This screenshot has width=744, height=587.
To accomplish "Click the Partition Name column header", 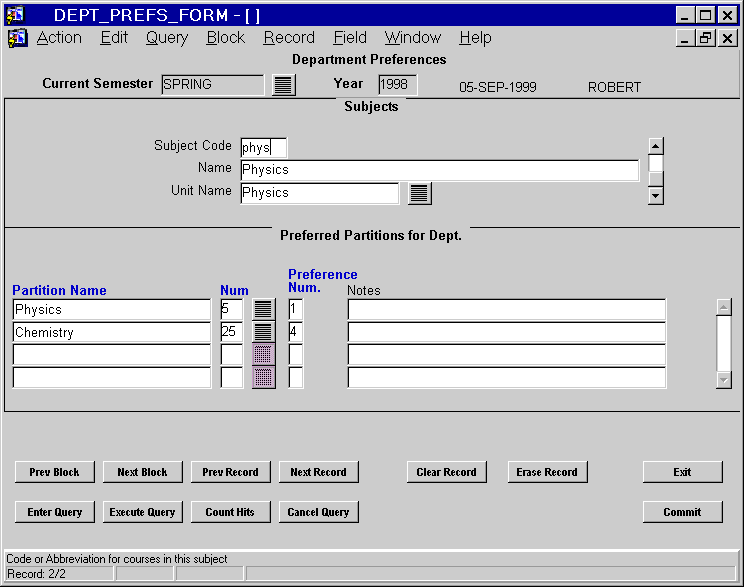I will click(59, 290).
